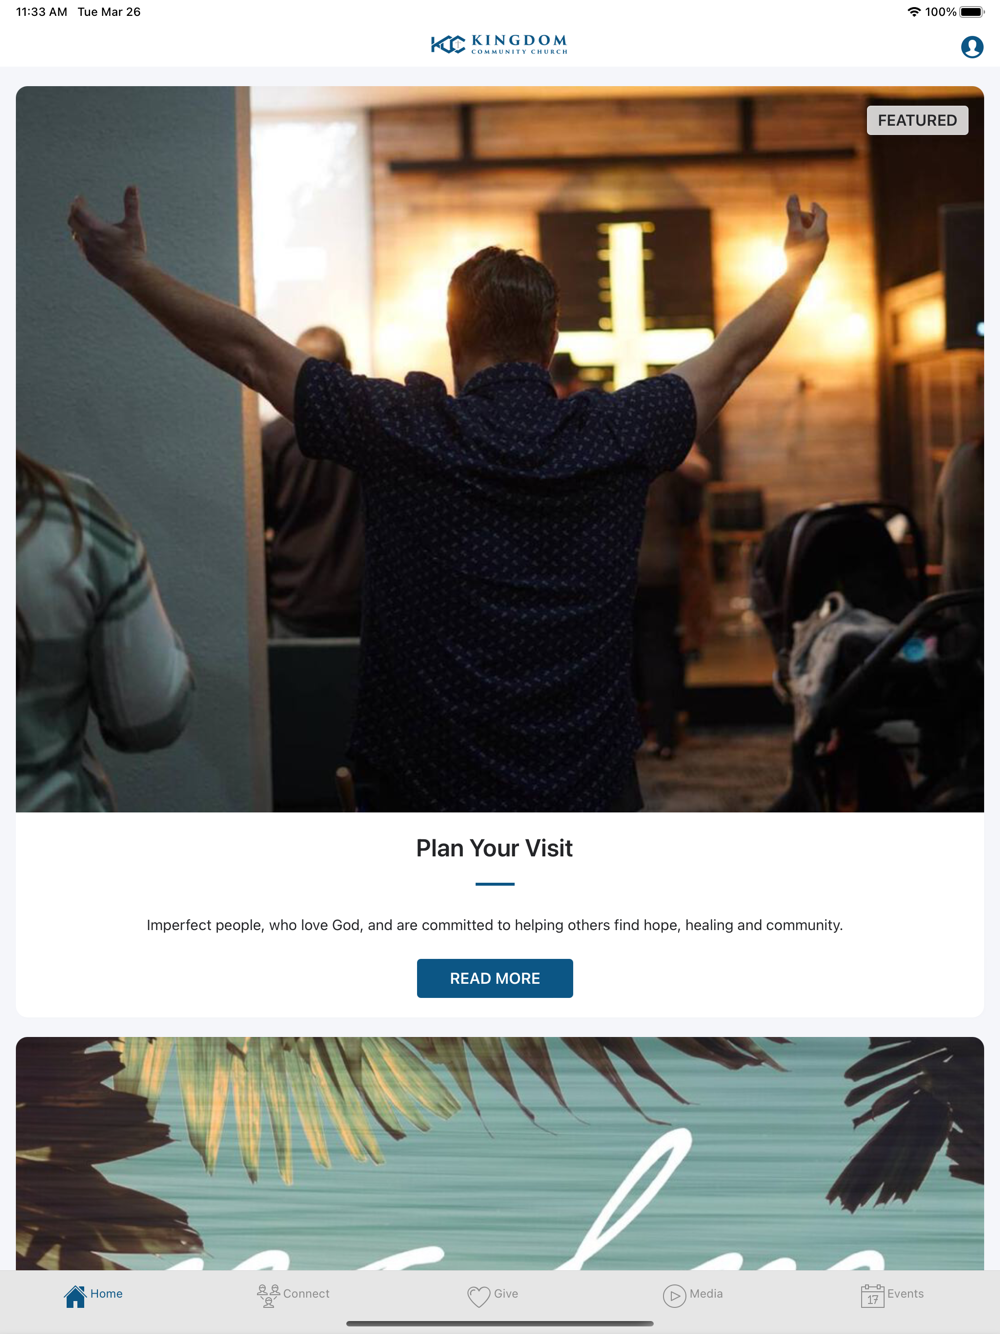Switch to the Media tab label
1000x1334 pixels.
pos(706,1293)
